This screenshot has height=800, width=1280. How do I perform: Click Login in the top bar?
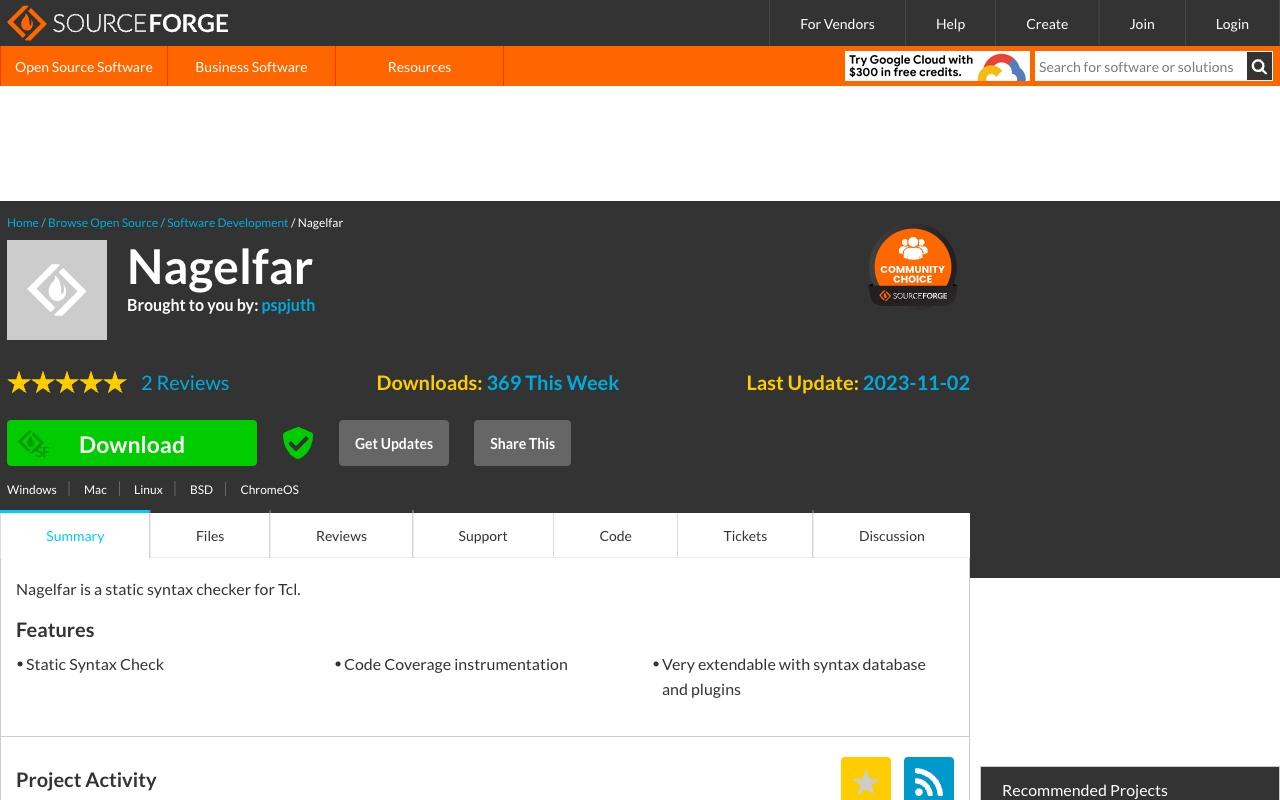coord(1232,23)
